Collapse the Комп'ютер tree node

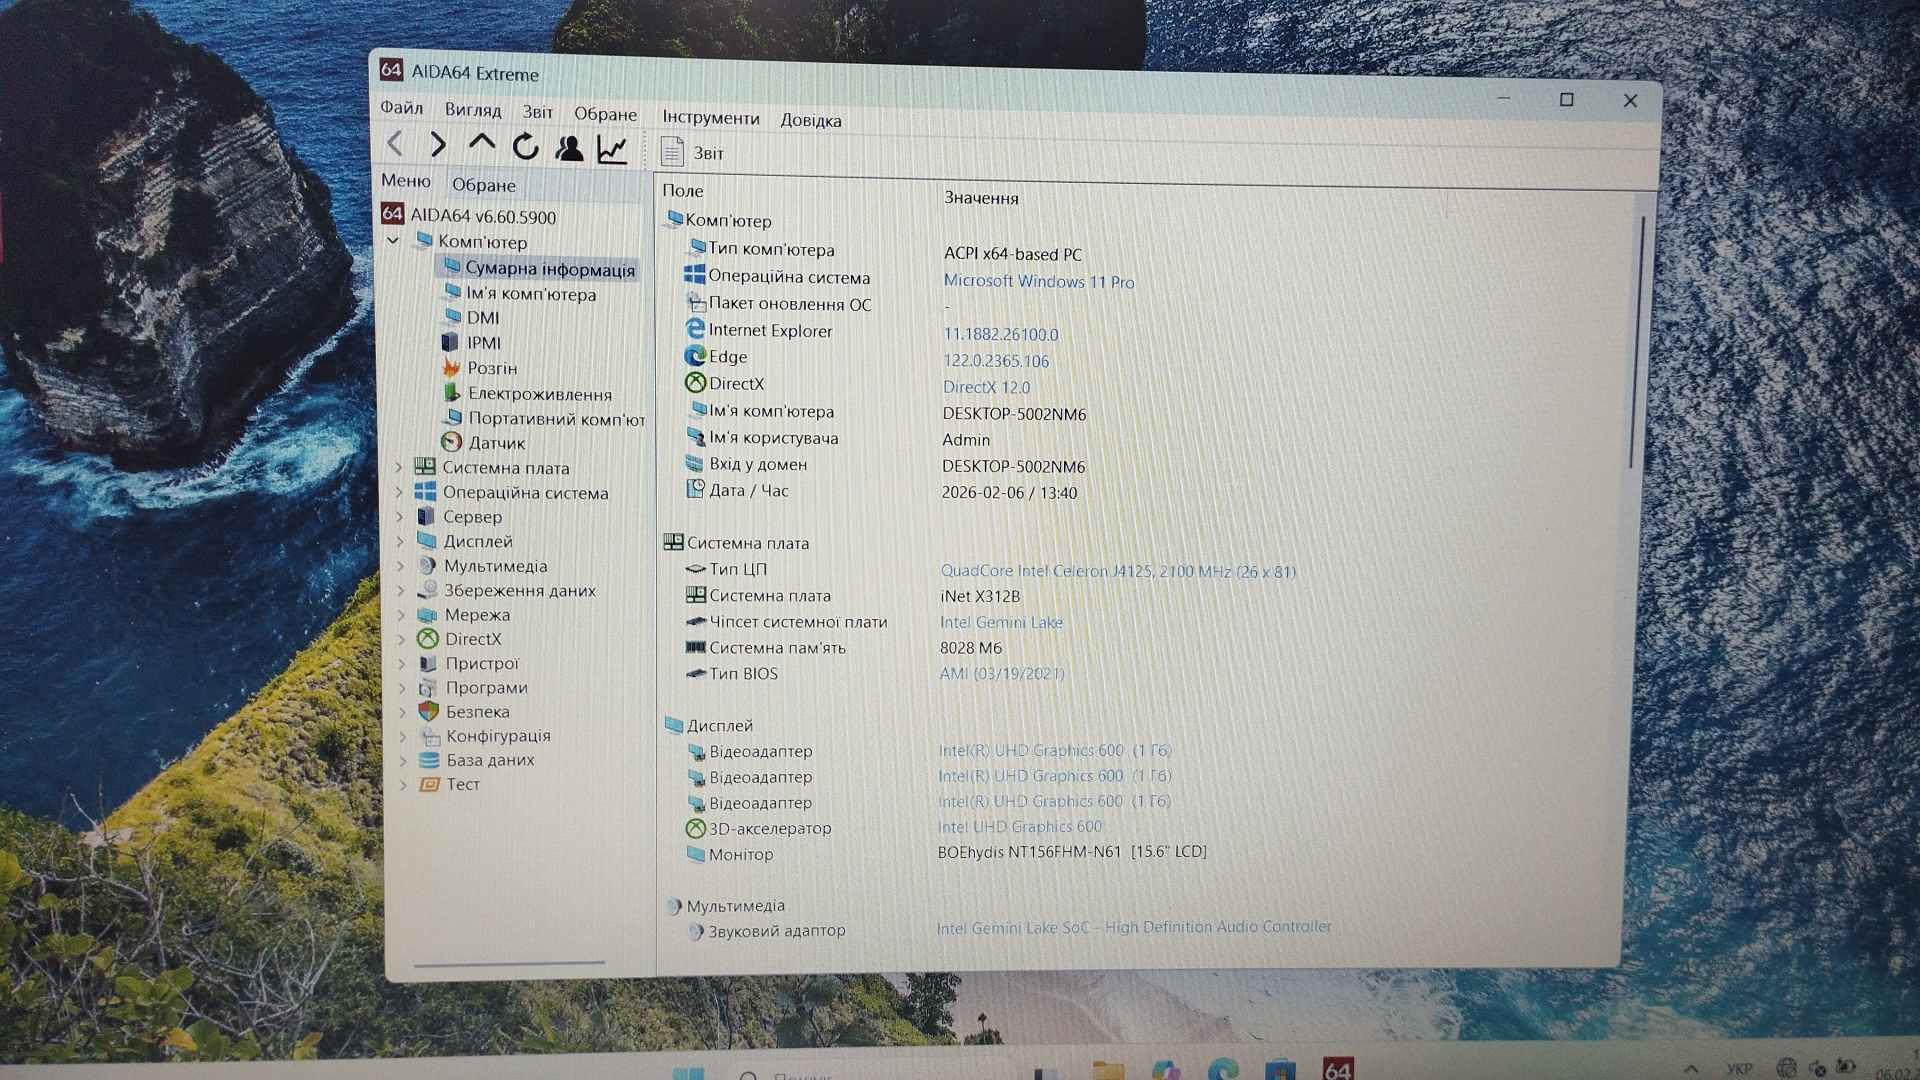click(x=393, y=241)
